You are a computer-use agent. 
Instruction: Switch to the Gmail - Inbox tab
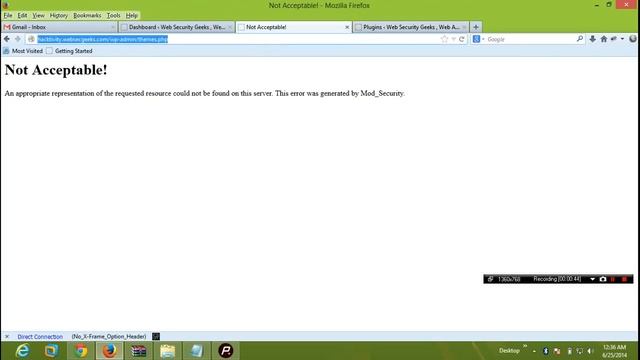coord(59,27)
